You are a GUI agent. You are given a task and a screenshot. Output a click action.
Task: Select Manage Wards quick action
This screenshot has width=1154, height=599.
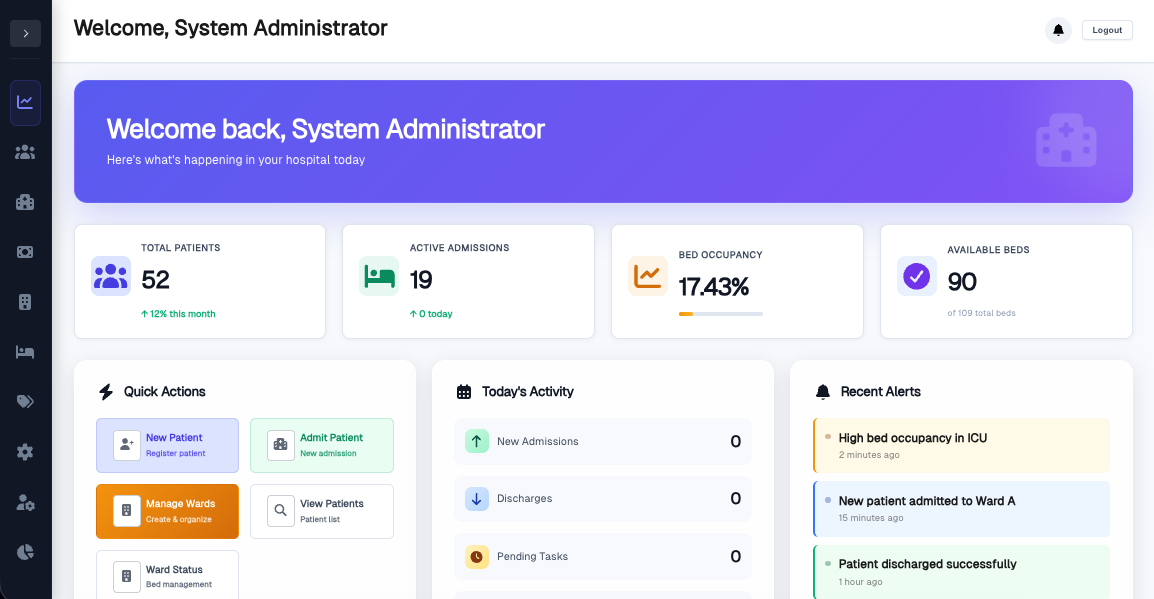[167, 511]
